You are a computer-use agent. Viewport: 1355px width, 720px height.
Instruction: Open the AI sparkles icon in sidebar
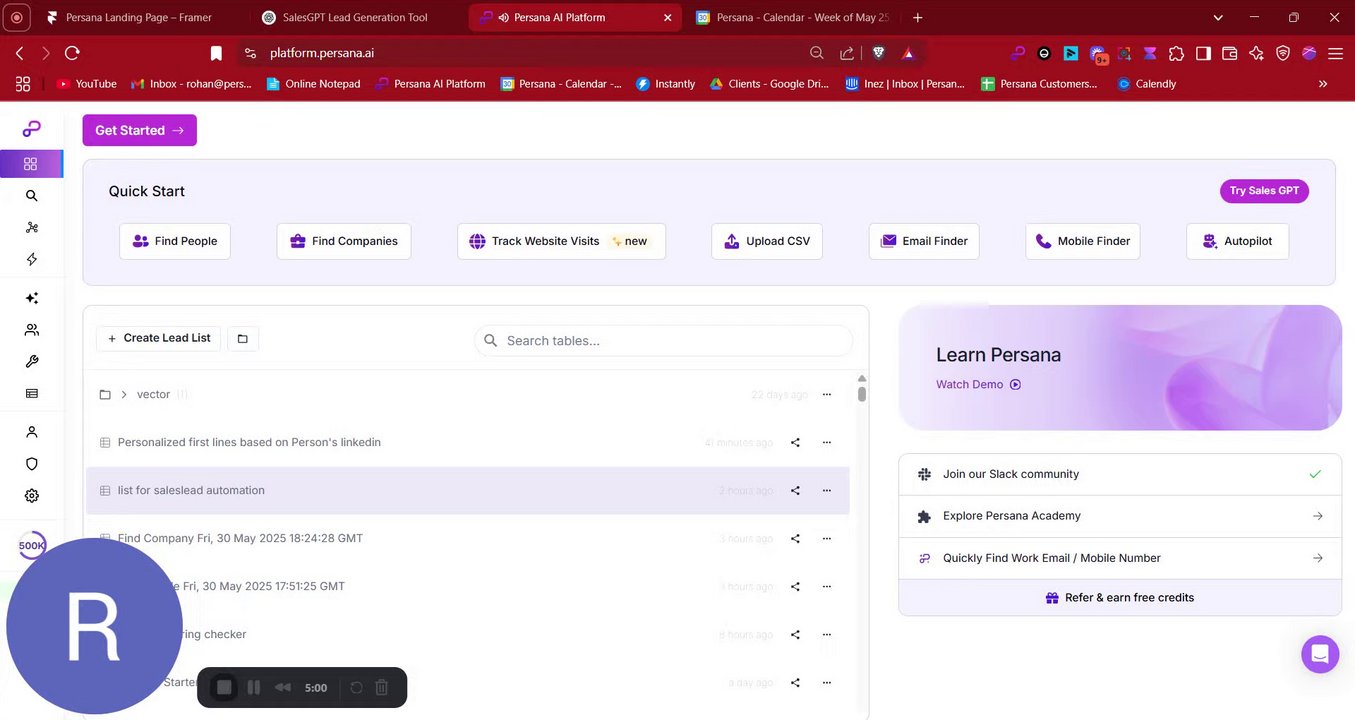(32, 298)
